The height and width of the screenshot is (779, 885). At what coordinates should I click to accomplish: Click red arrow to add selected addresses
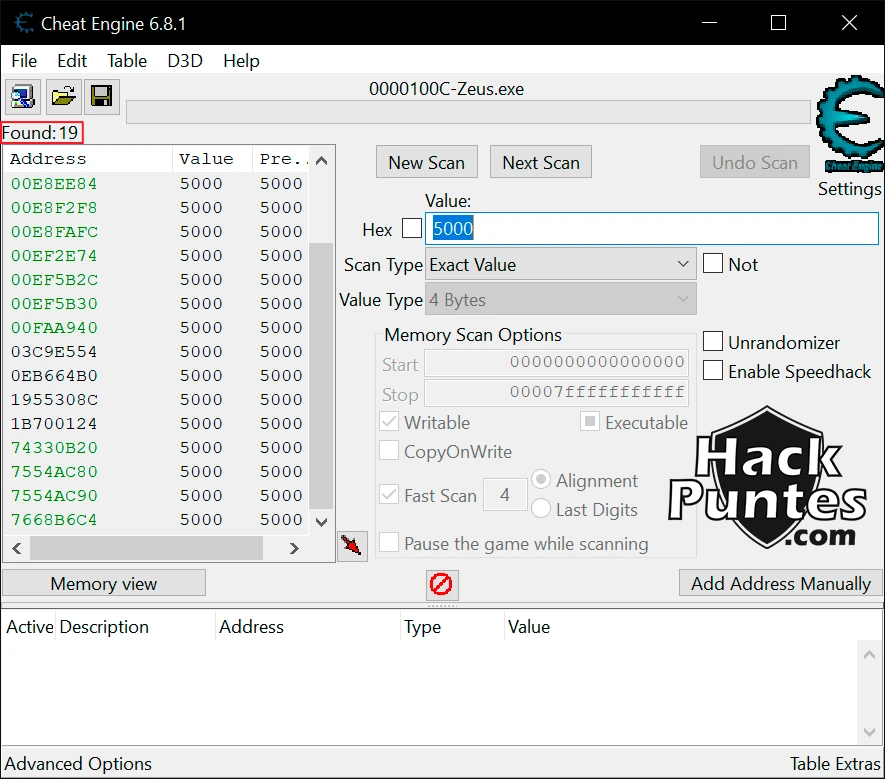click(352, 546)
